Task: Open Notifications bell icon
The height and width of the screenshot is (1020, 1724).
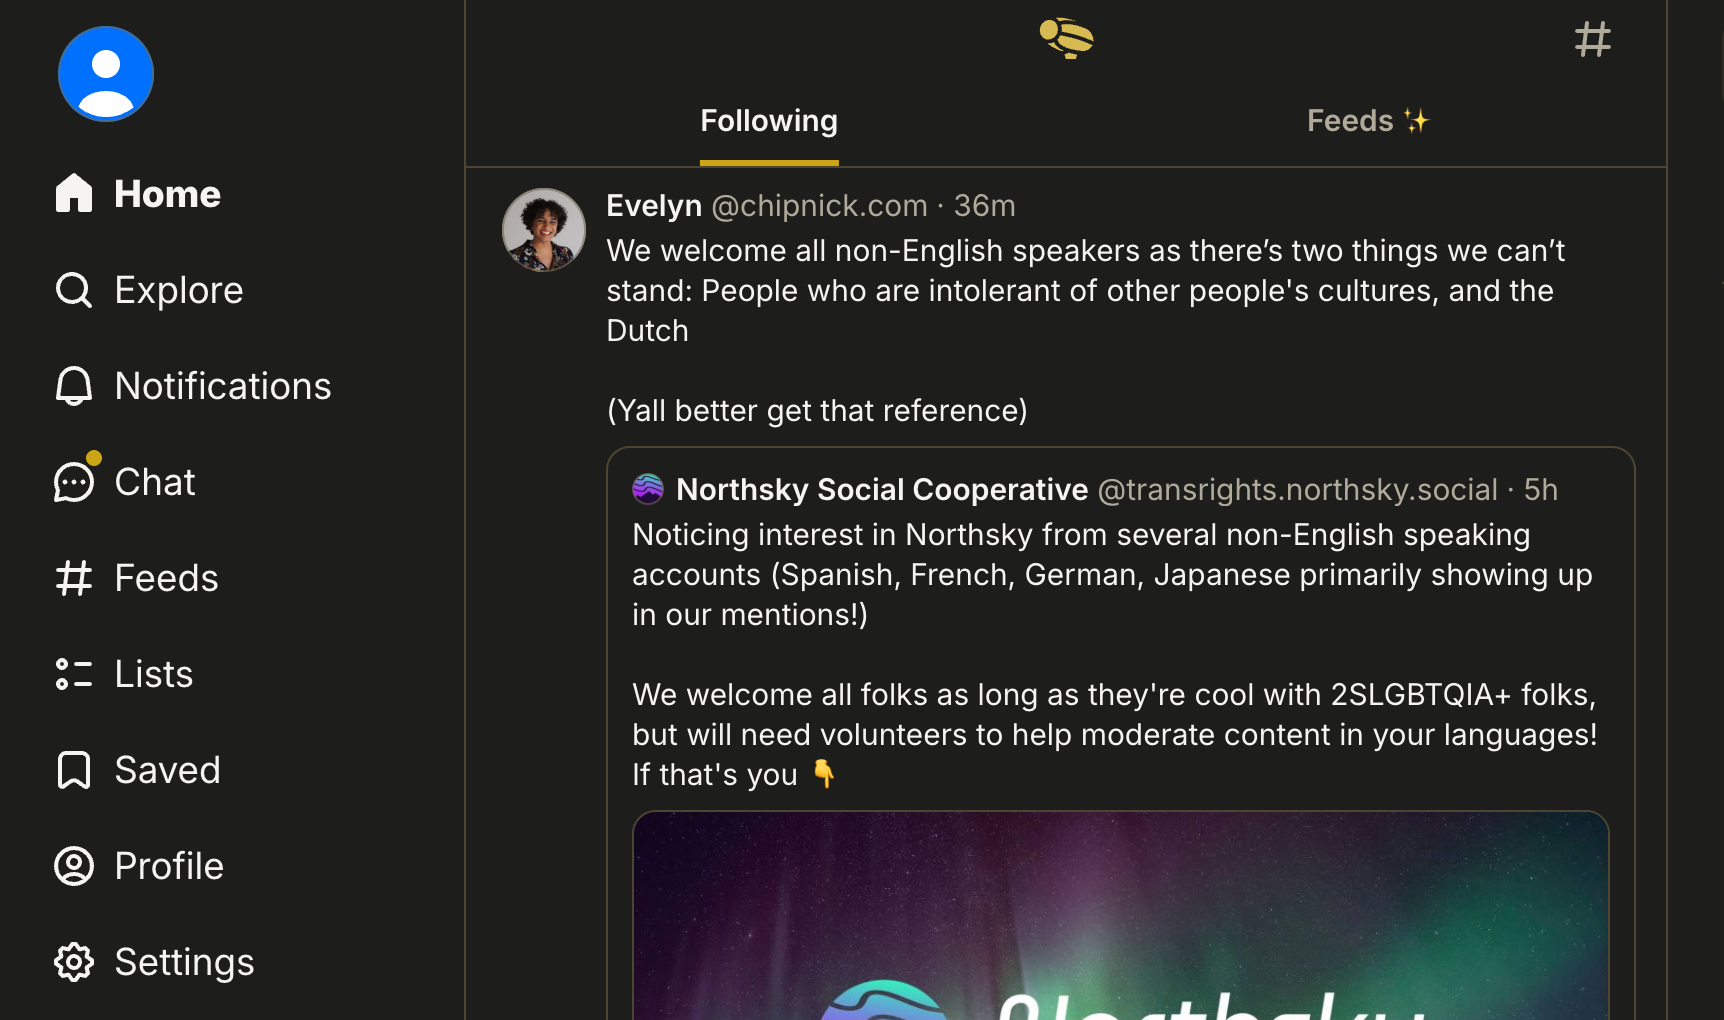Action: tap(74, 386)
